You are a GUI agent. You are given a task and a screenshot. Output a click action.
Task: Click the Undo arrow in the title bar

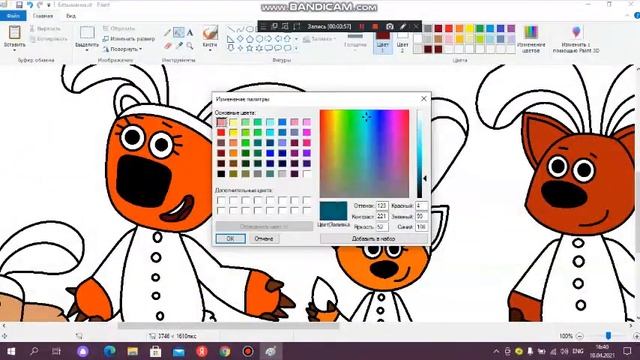point(30,5)
